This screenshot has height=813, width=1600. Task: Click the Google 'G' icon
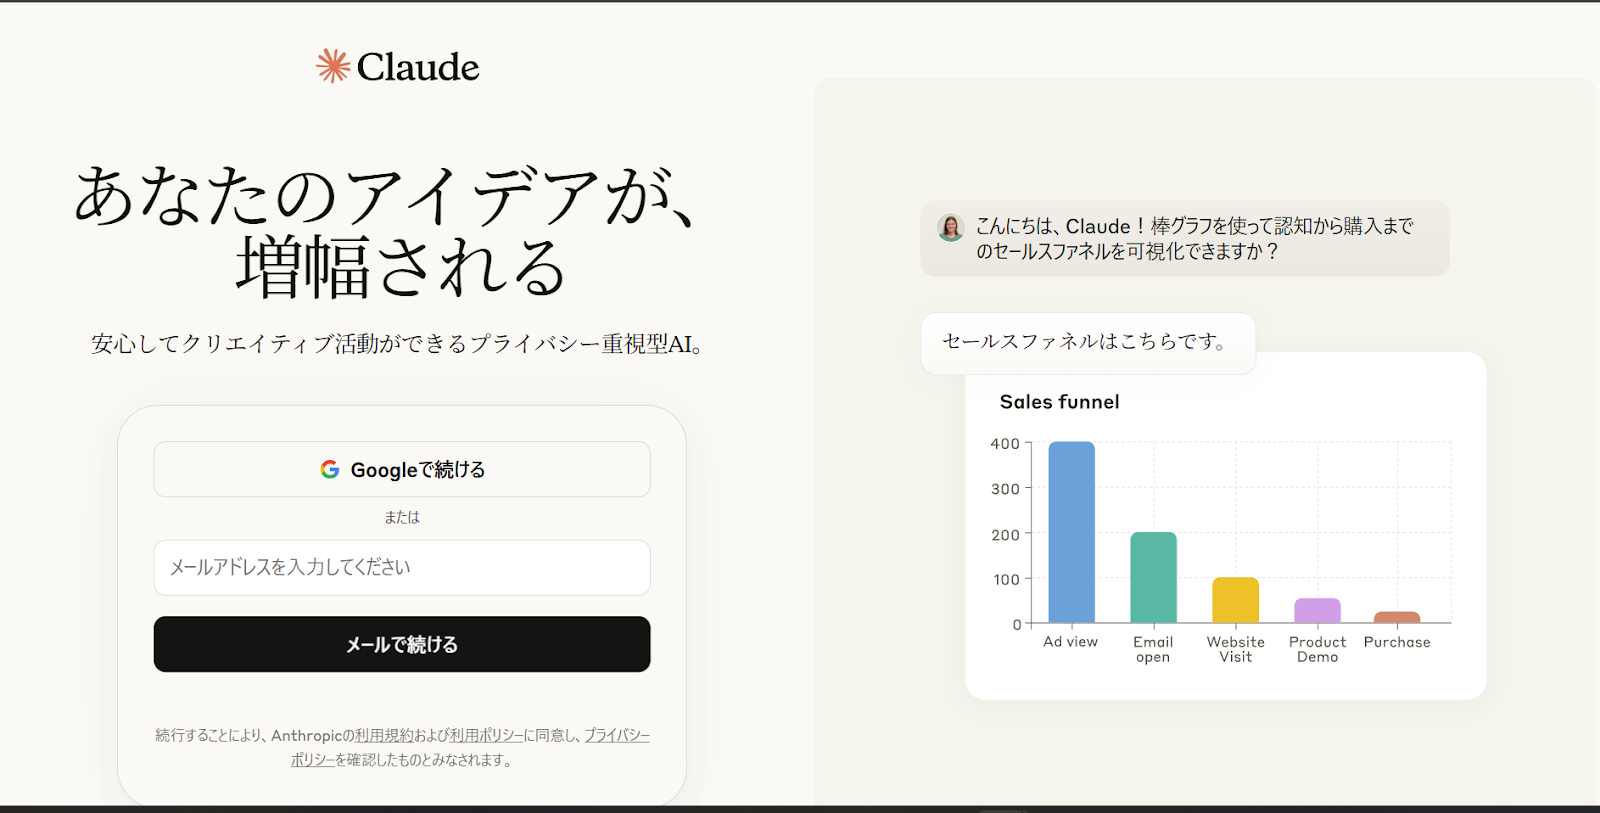(330, 469)
